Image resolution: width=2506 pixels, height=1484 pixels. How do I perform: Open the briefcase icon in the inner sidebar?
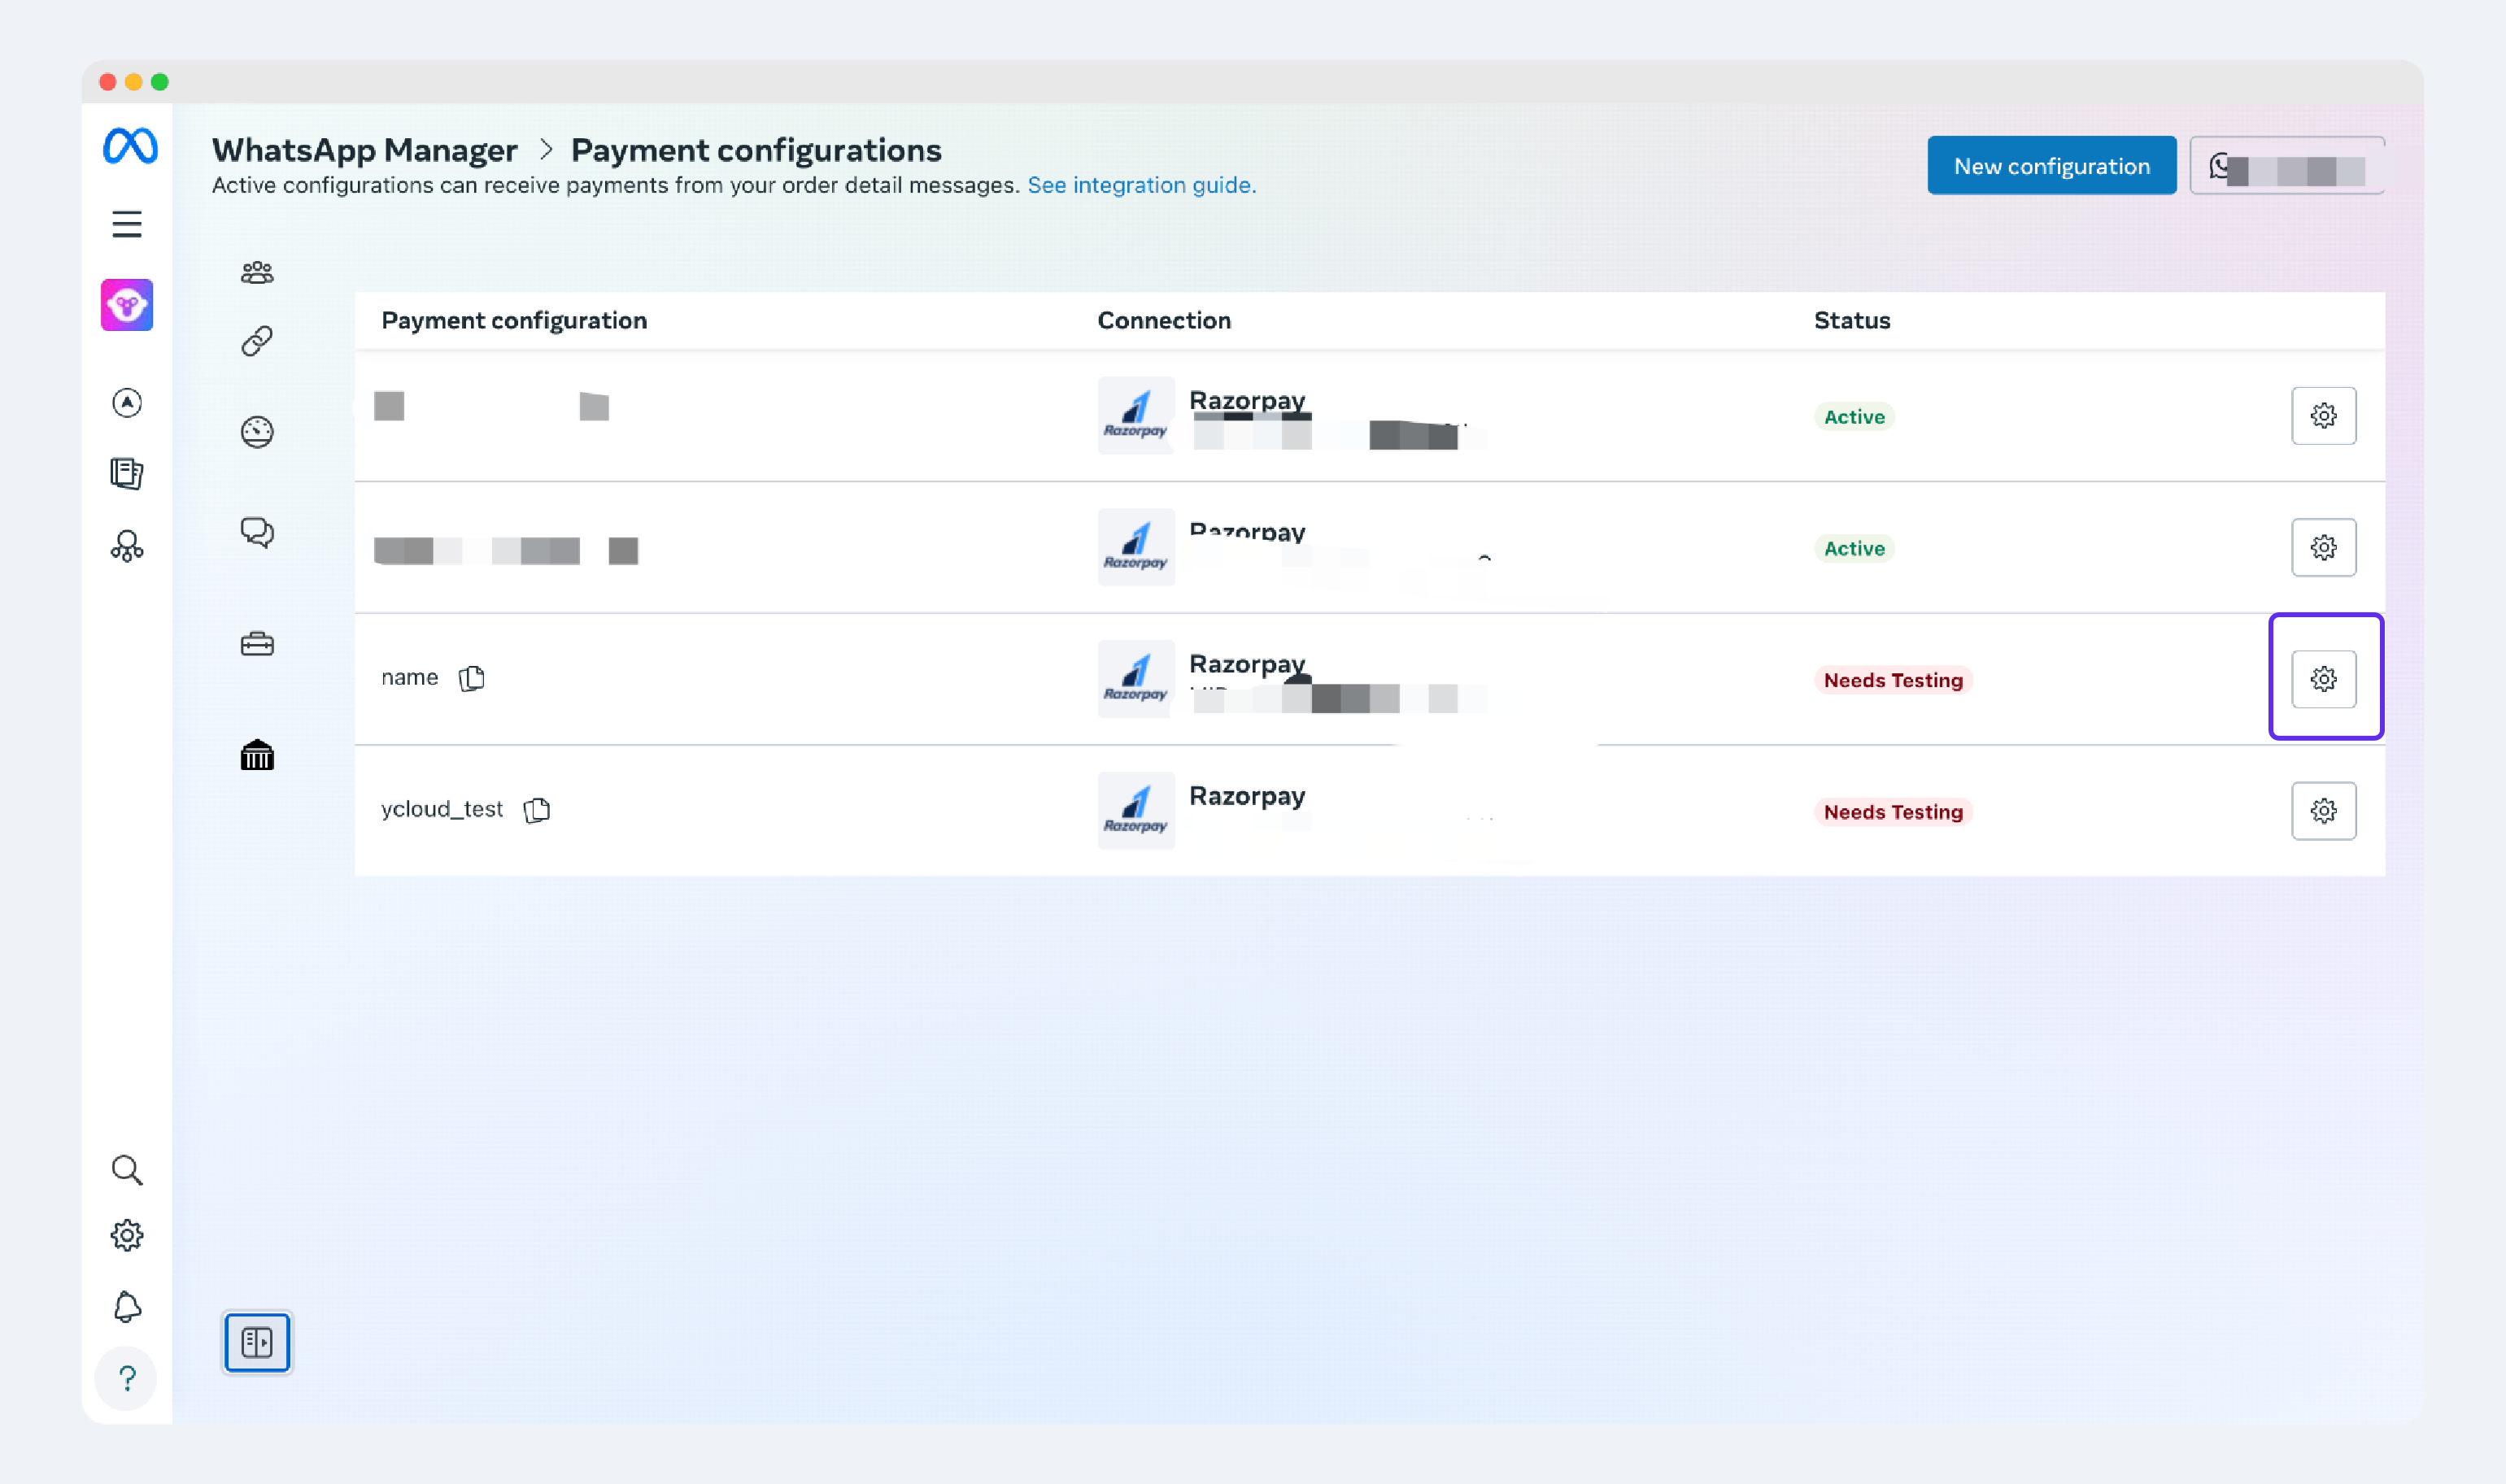257,643
